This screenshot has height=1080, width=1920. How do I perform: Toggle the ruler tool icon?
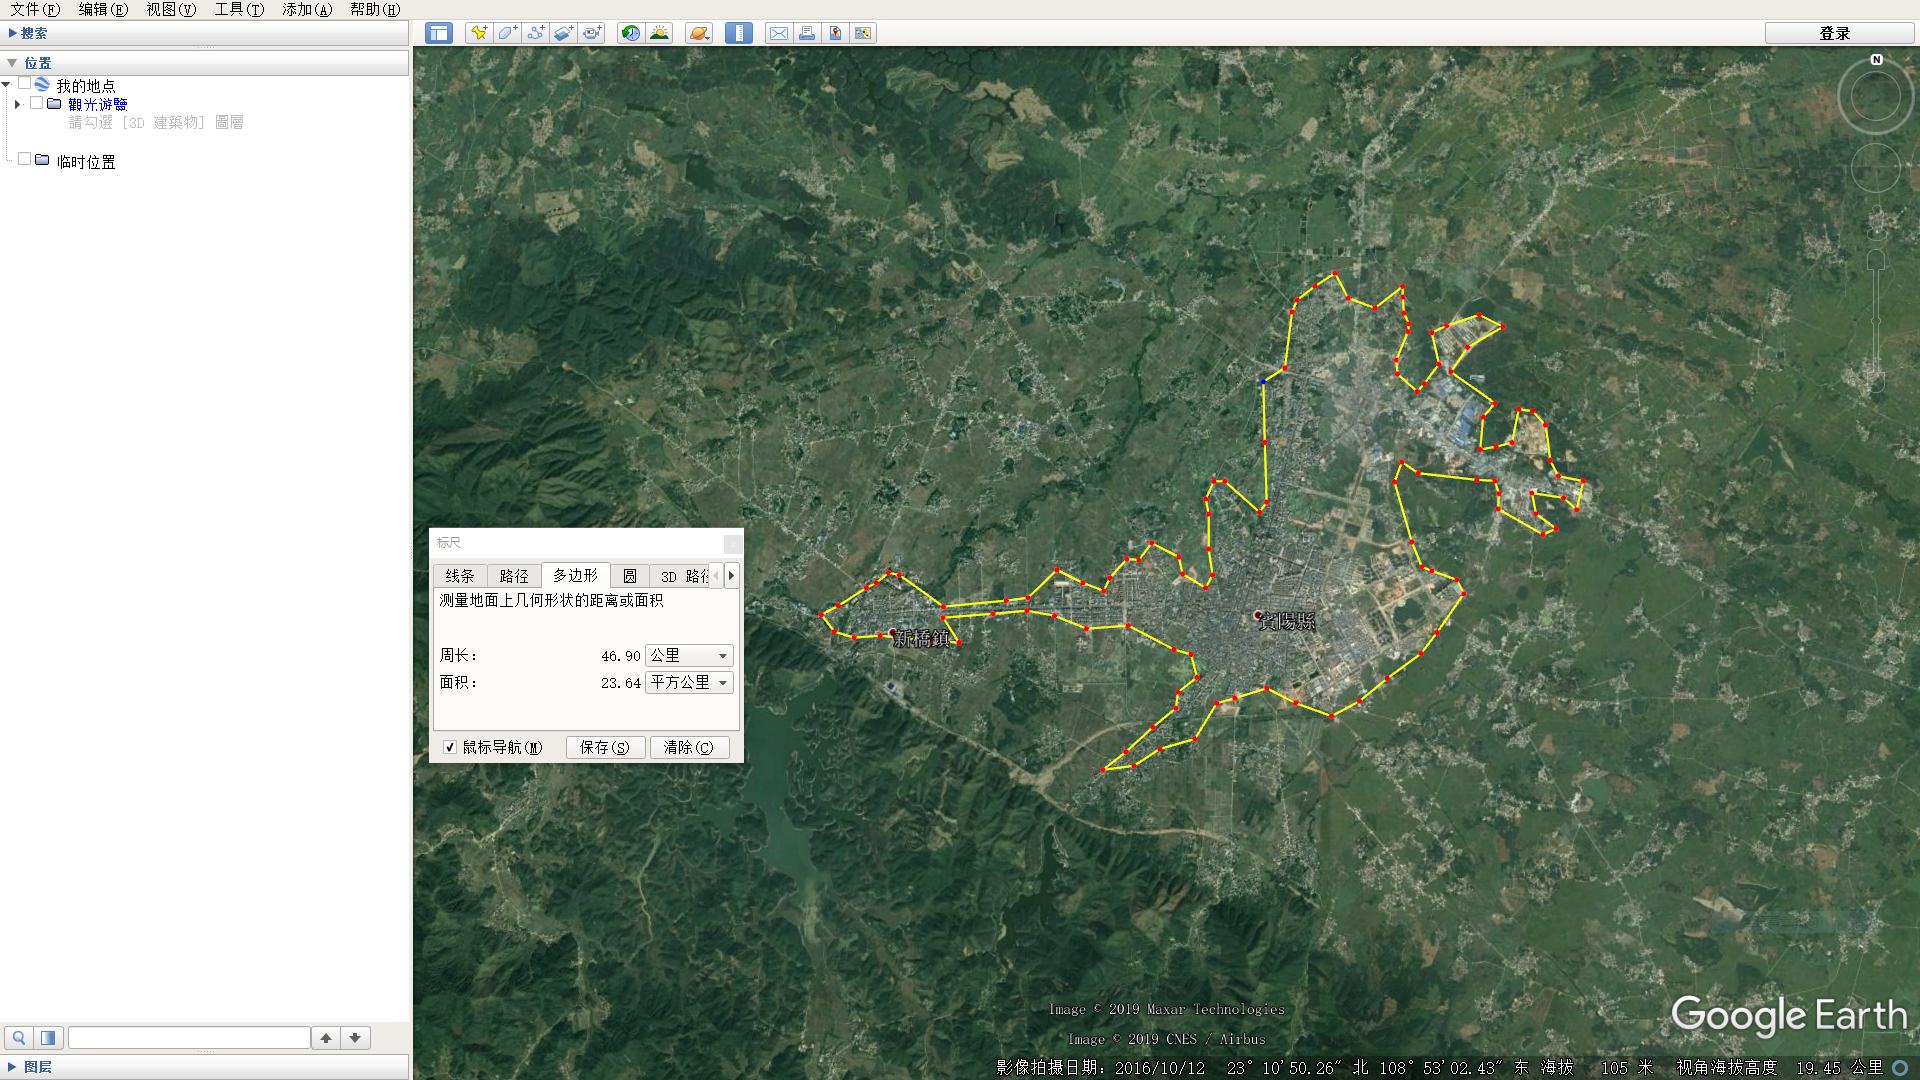pyautogui.click(x=739, y=33)
